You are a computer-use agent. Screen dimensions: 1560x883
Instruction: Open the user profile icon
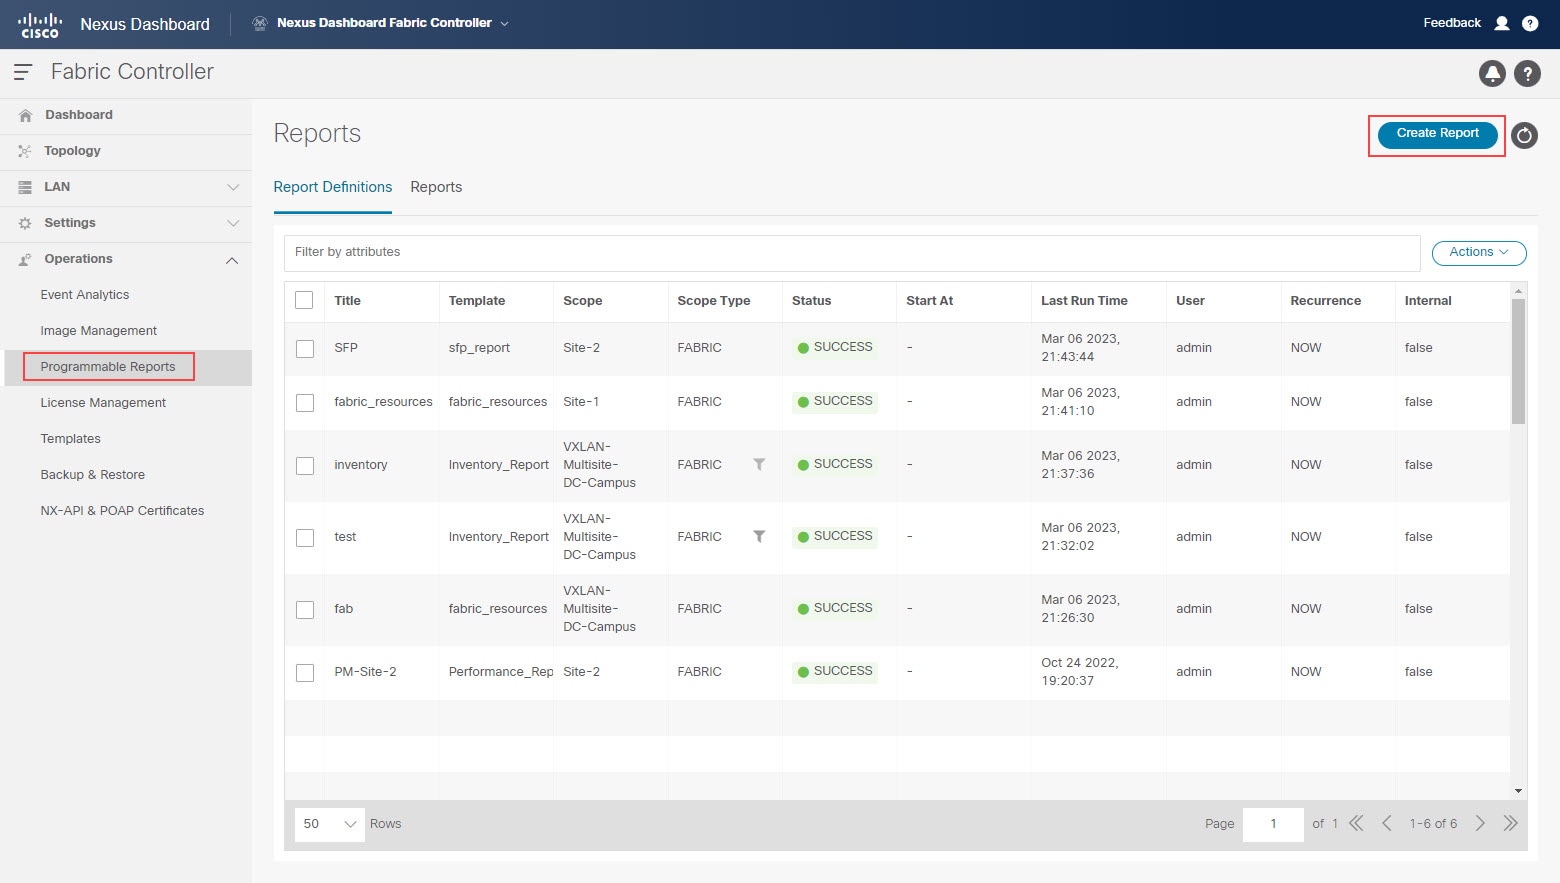pos(1501,23)
